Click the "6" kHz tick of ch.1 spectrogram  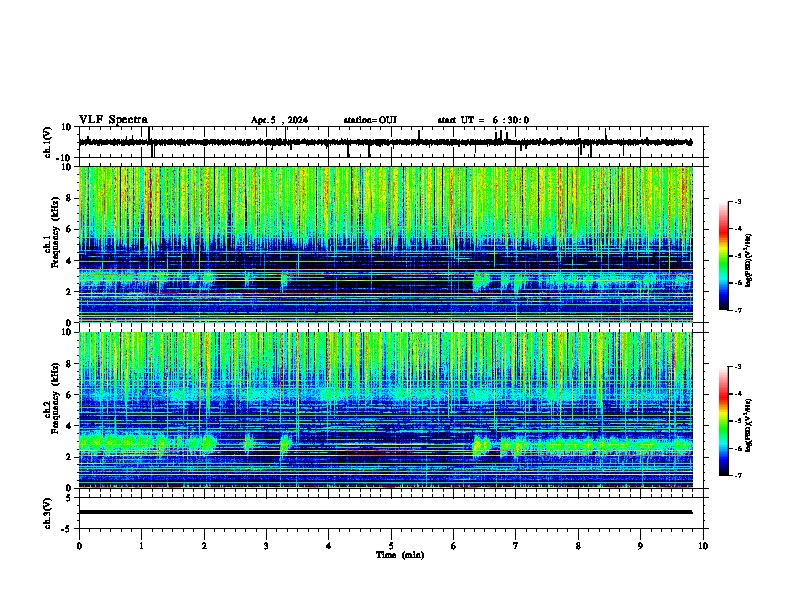[70, 229]
